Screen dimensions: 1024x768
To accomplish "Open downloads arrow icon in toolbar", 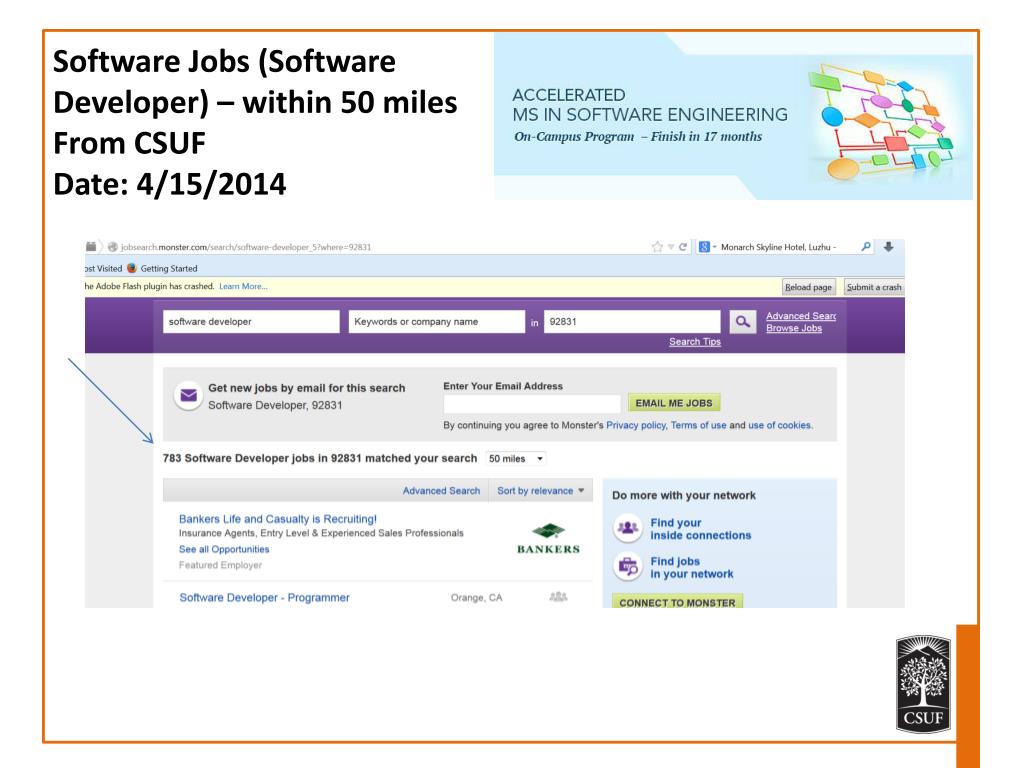I will pyautogui.click(x=889, y=247).
